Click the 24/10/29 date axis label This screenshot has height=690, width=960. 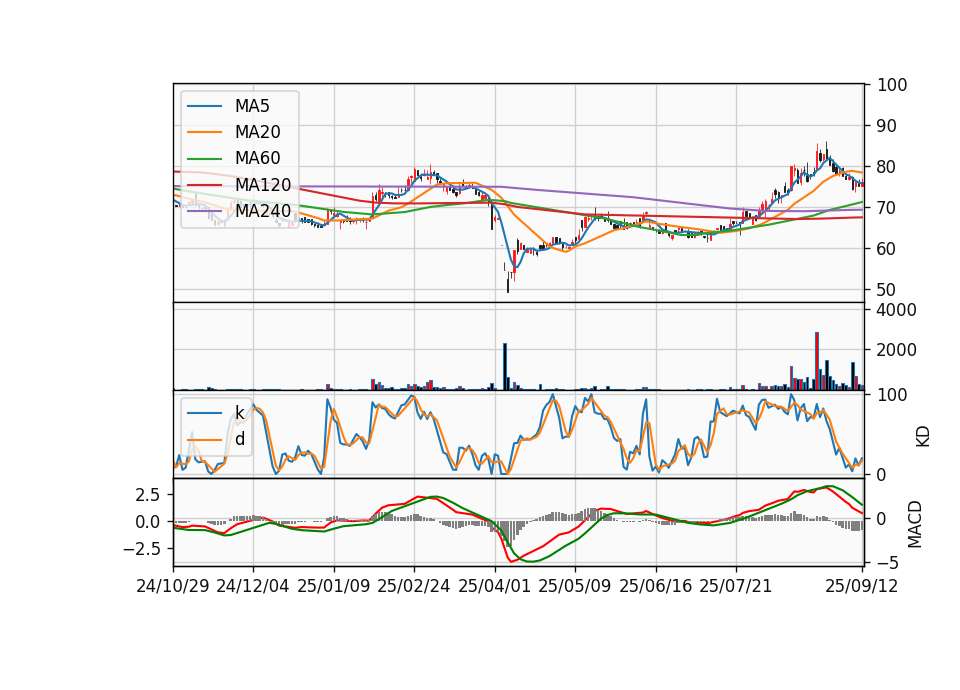point(173,586)
